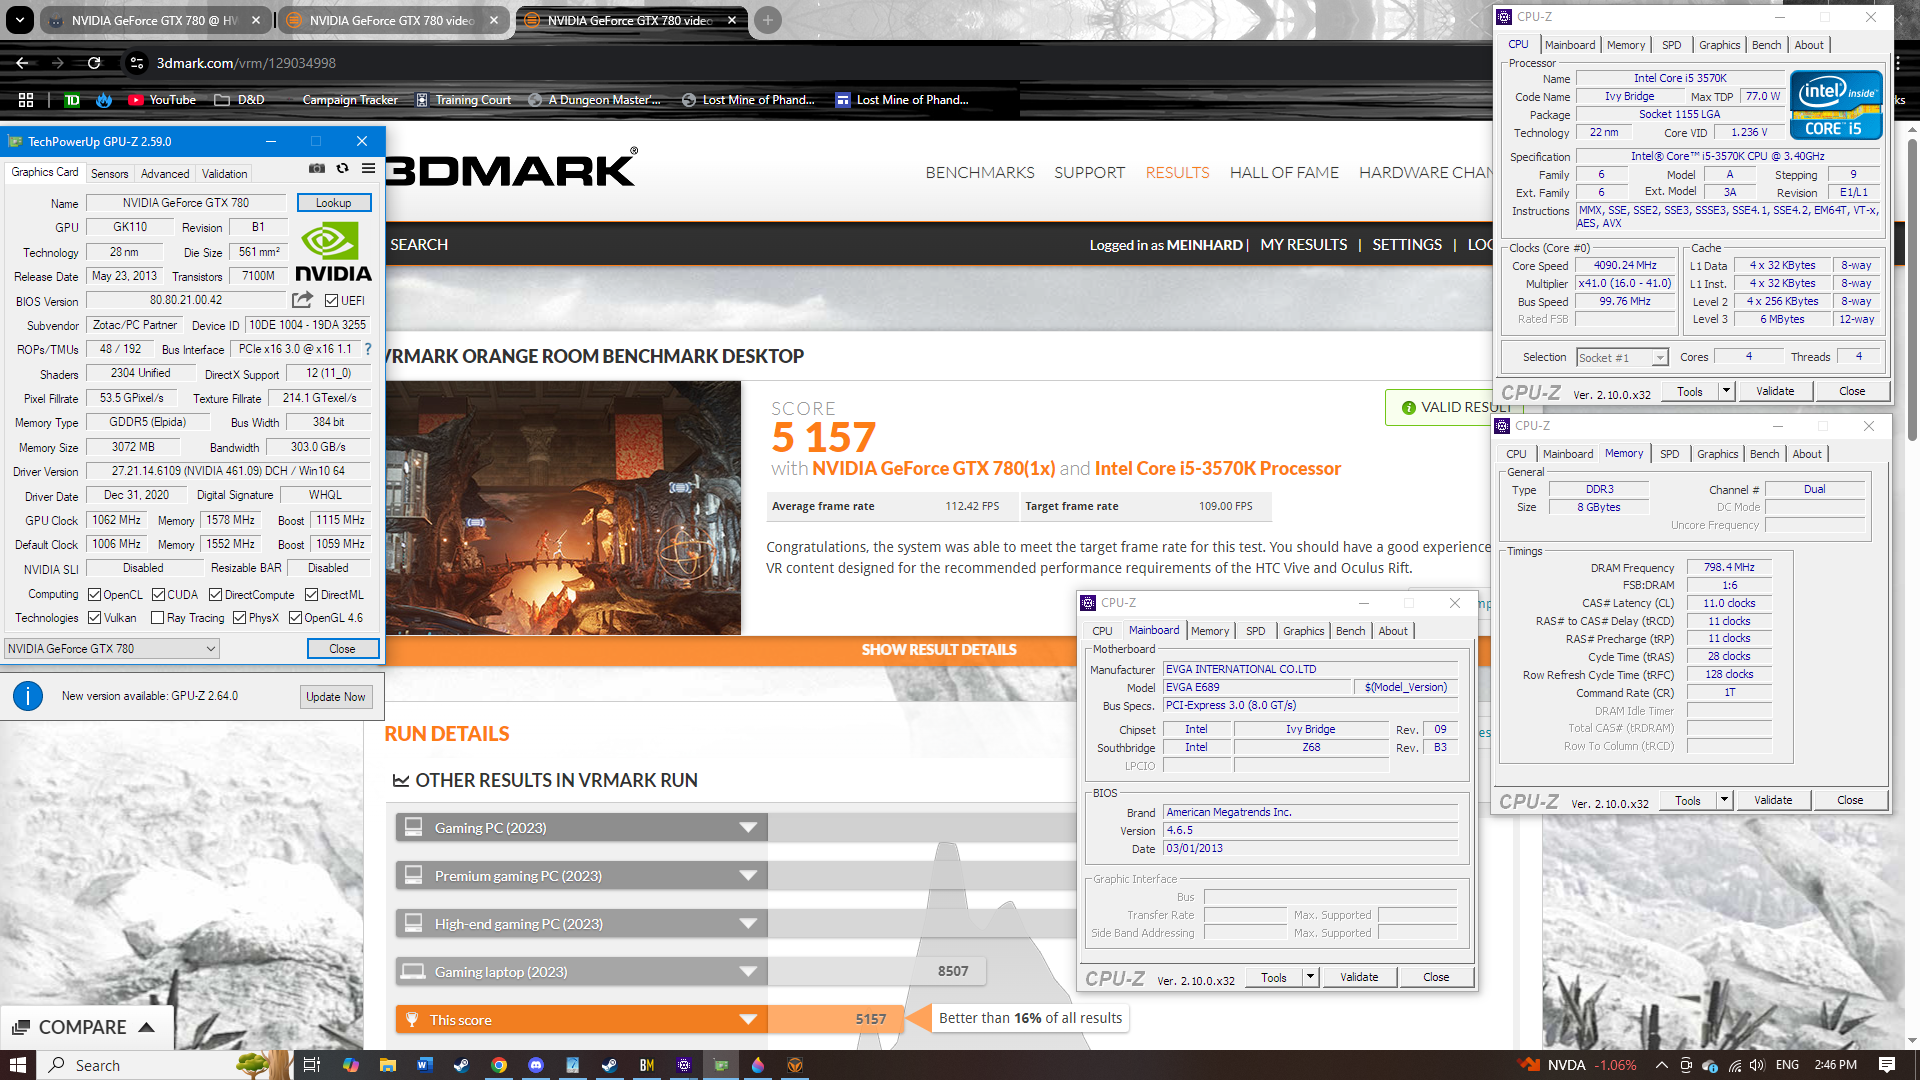Open MY RESULTS link on 3DMark
The image size is (1920, 1080).
point(1304,245)
